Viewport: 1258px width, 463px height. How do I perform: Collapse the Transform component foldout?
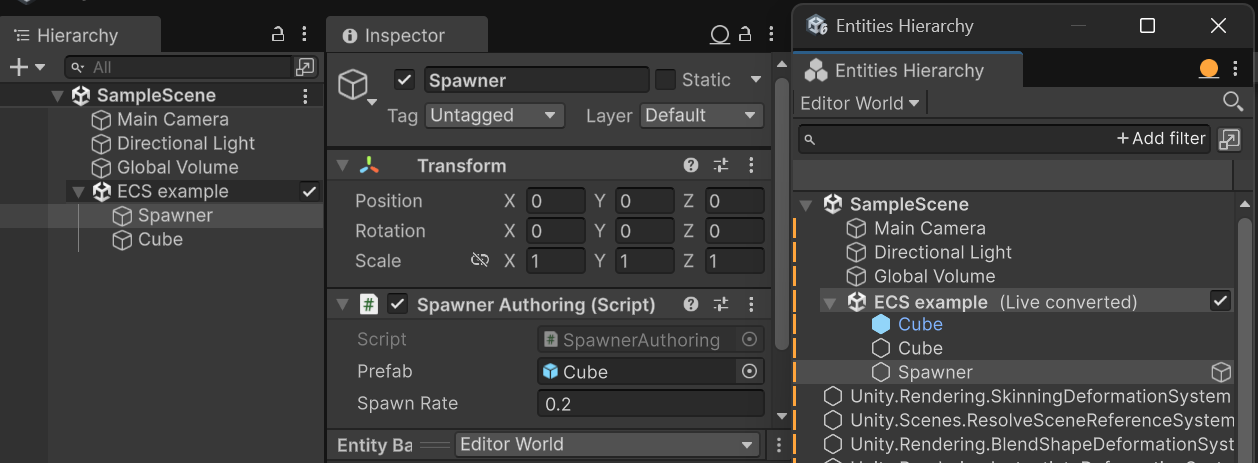pos(342,166)
